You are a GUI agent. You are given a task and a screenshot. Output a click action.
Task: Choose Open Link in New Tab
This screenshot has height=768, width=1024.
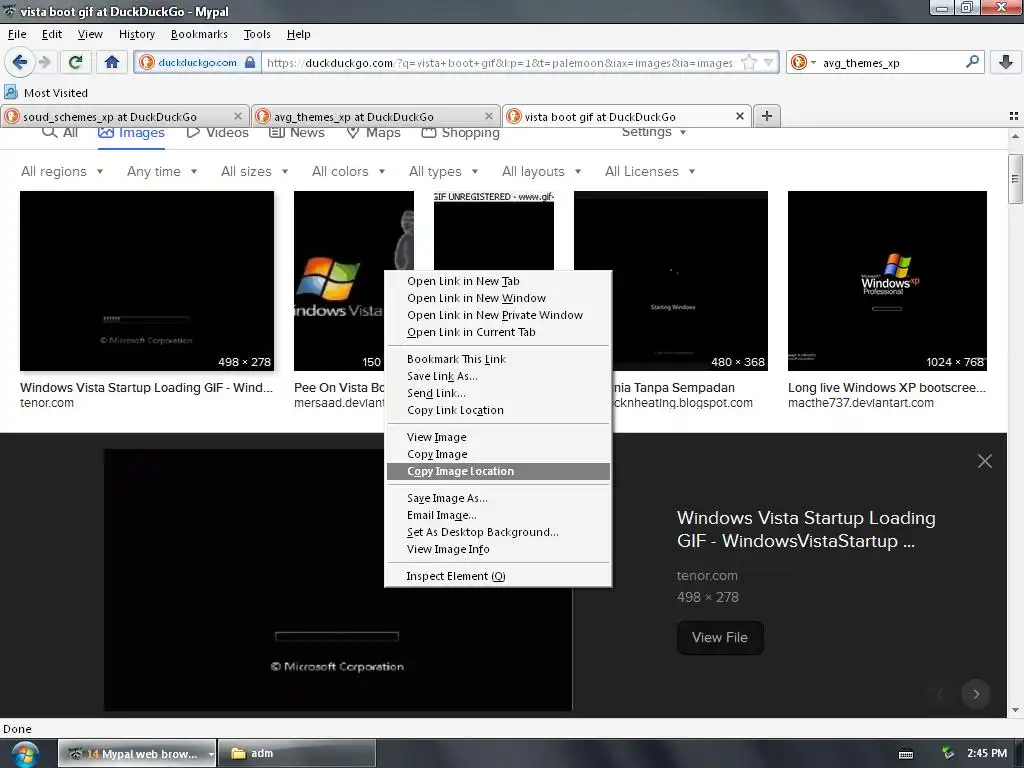(498, 281)
